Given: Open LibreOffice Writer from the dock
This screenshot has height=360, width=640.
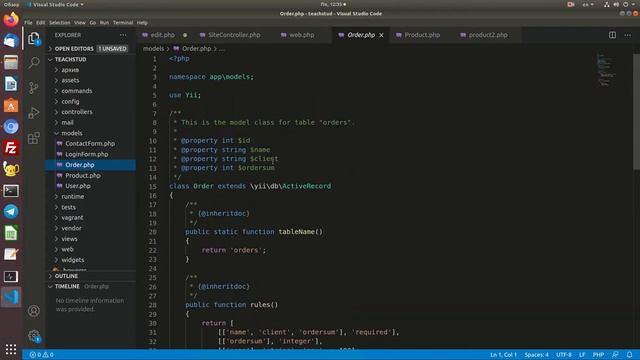Looking at the screenshot, I should coord(11,84).
